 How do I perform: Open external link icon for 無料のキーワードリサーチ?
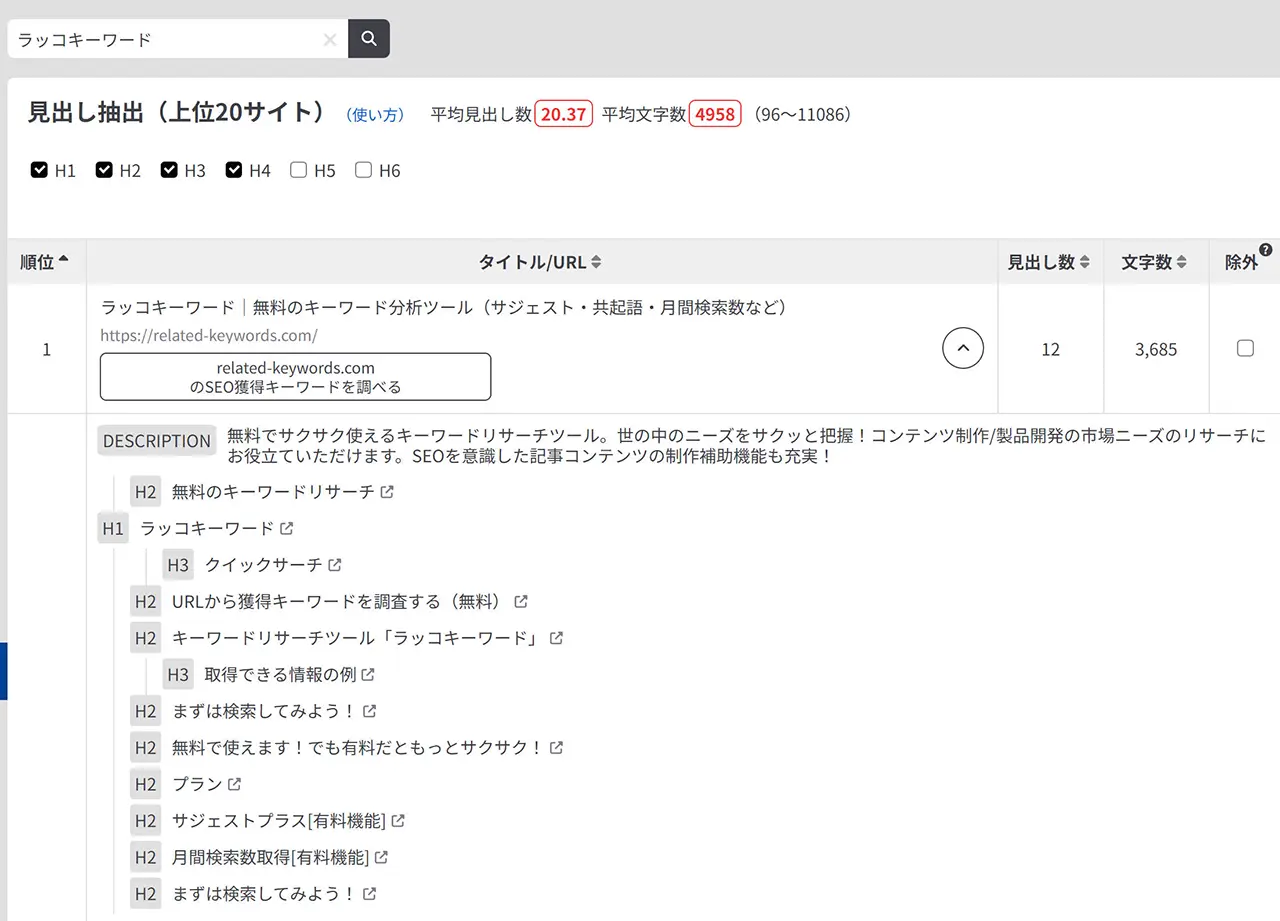(x=388, y=492)
